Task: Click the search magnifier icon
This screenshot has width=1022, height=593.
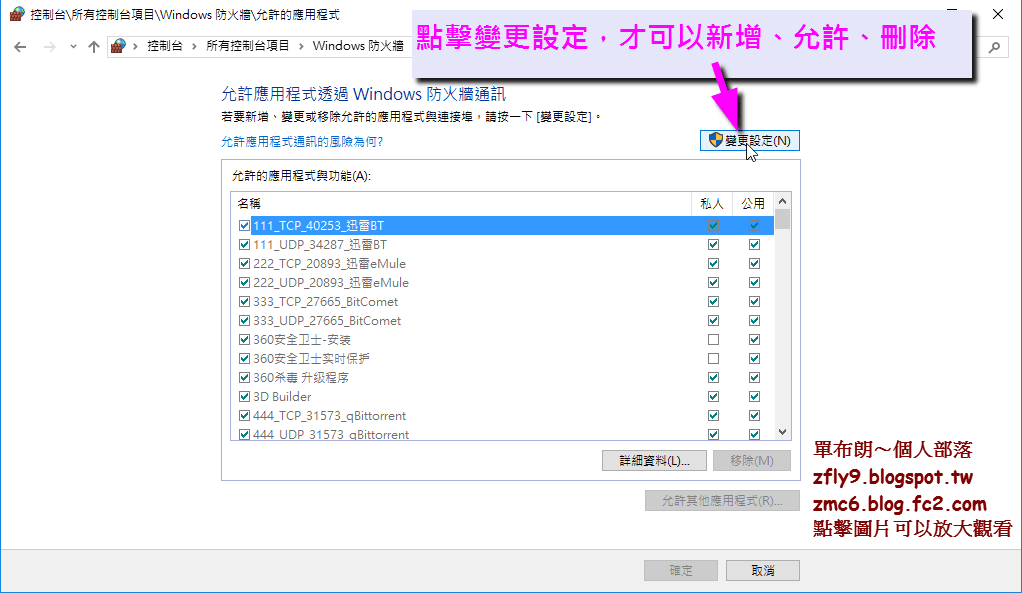Action: (x=995, y=47)
